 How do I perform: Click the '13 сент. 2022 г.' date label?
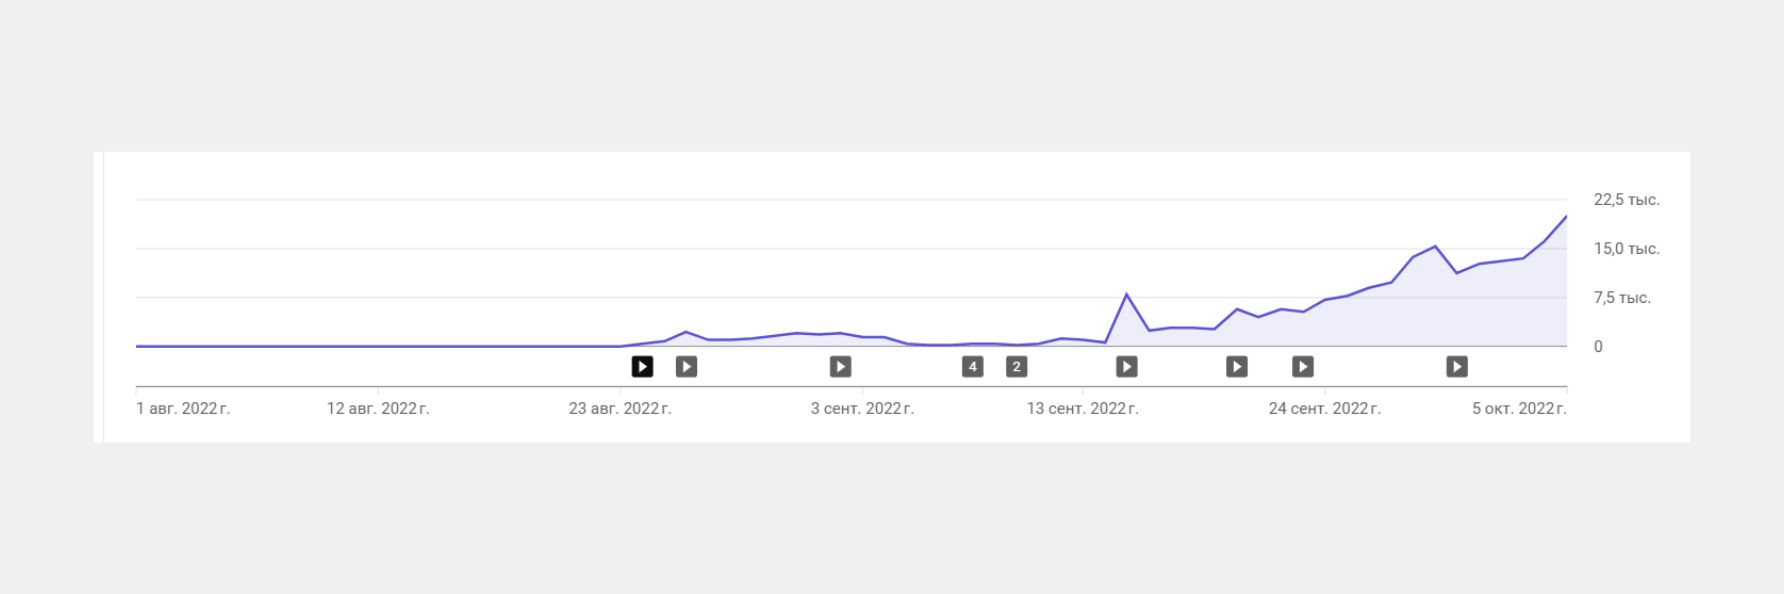point(1082,408)
